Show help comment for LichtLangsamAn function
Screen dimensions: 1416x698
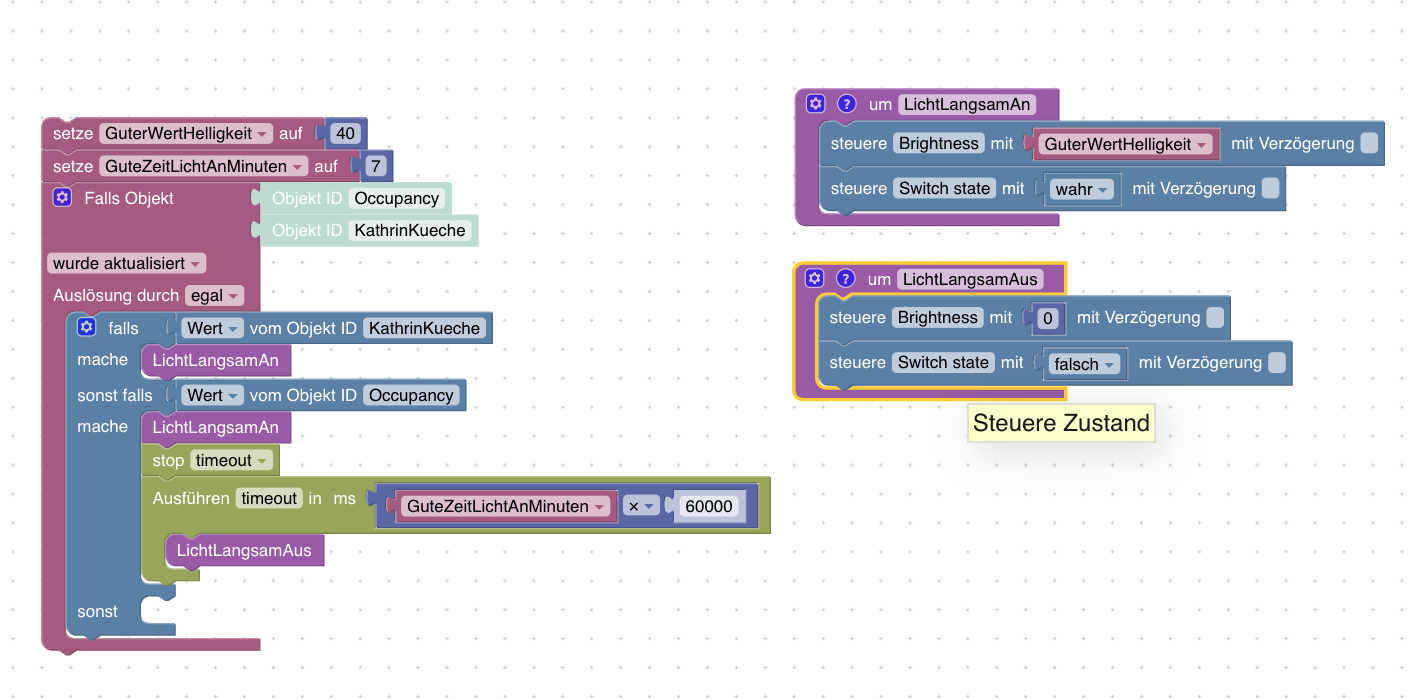[847, 104]
